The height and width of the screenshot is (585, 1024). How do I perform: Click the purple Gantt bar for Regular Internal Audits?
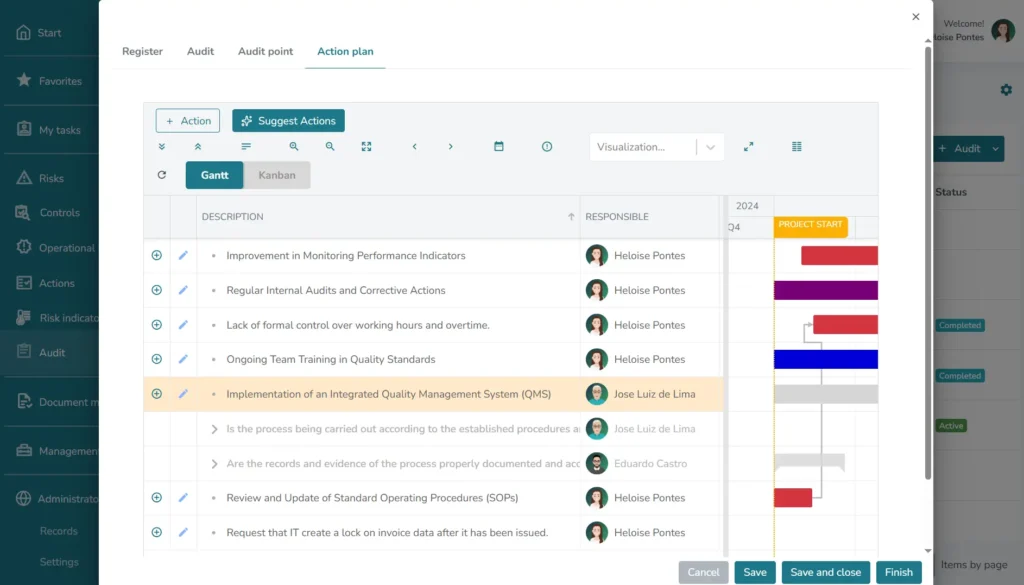825,290
